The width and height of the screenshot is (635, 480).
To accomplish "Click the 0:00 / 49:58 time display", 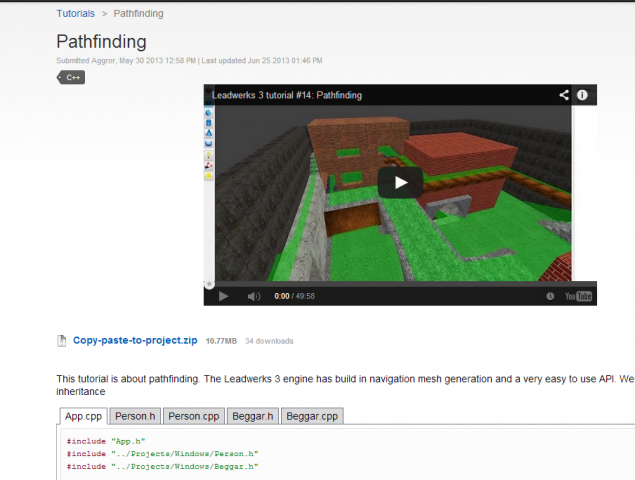I will 294,296.
